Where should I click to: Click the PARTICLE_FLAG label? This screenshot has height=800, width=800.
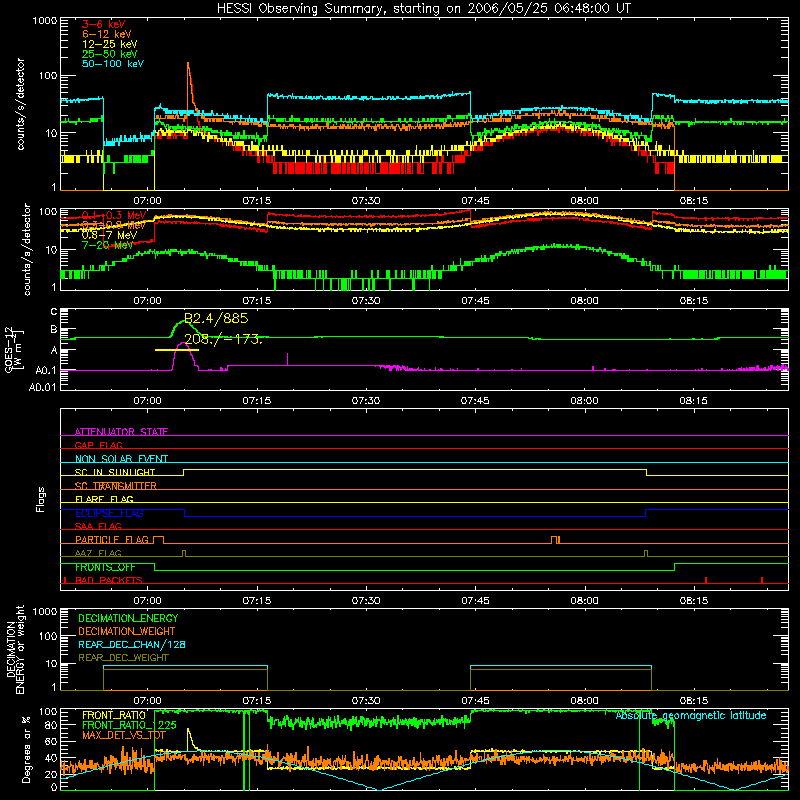(112, 540)
